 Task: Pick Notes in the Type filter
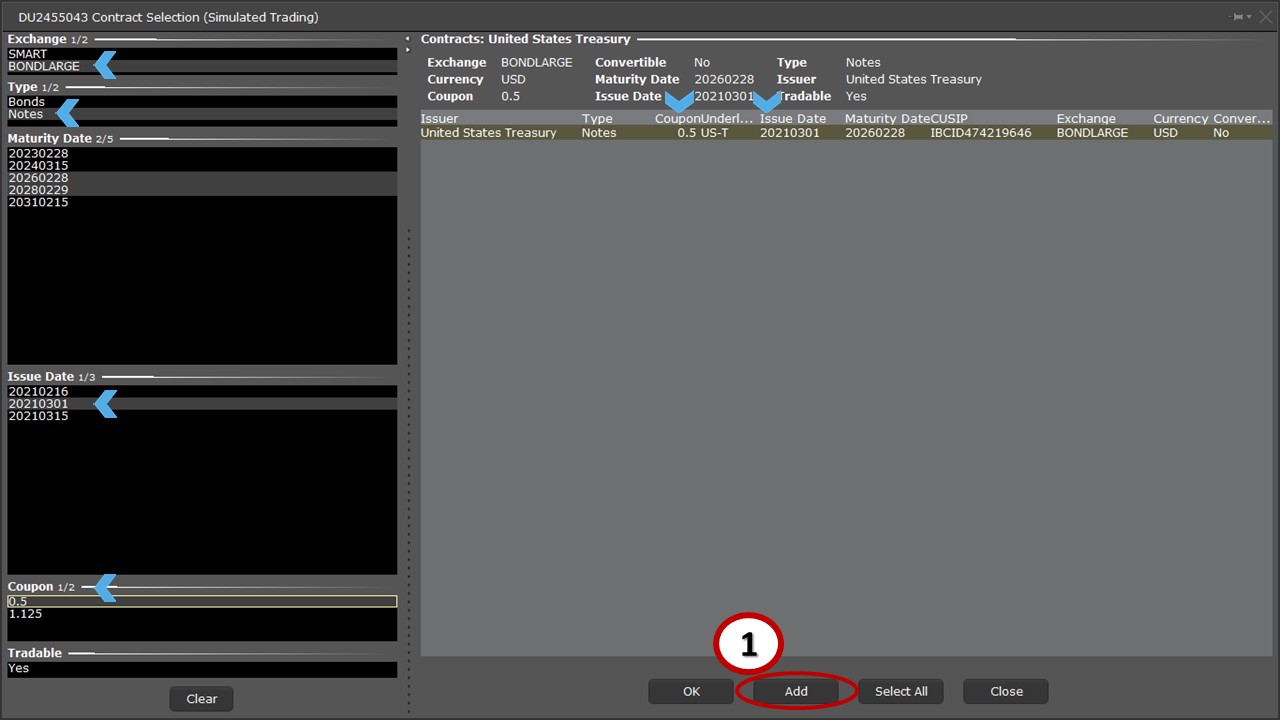click(x=26, y=115)
